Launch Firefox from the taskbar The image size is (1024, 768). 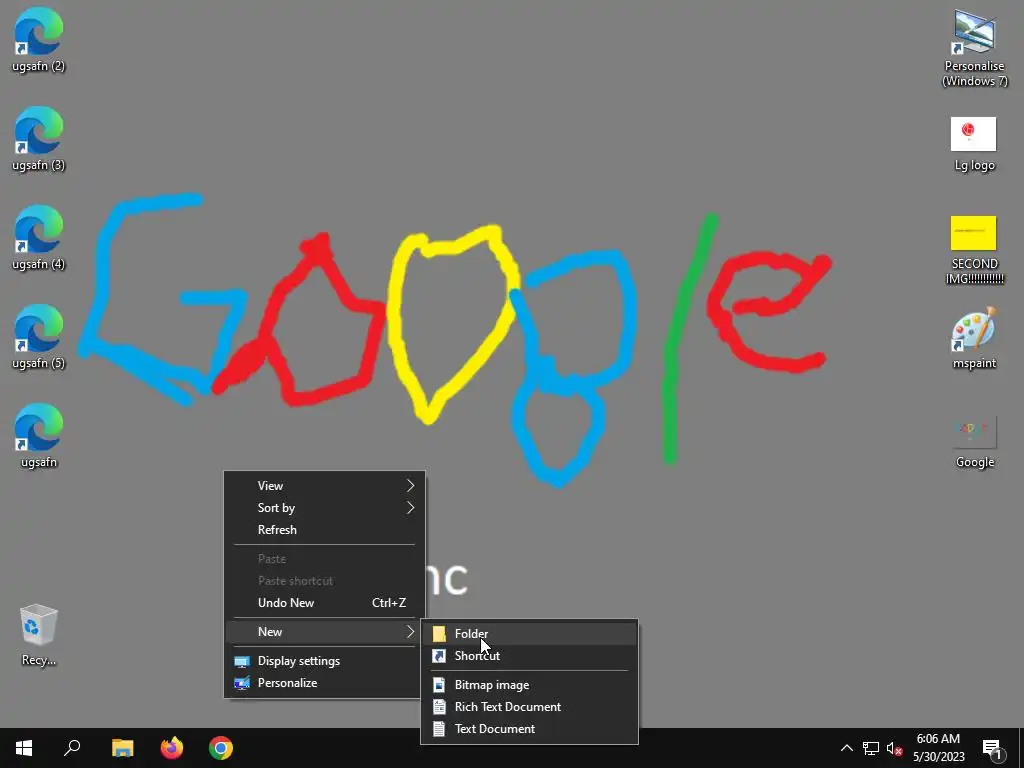point(172,748)
